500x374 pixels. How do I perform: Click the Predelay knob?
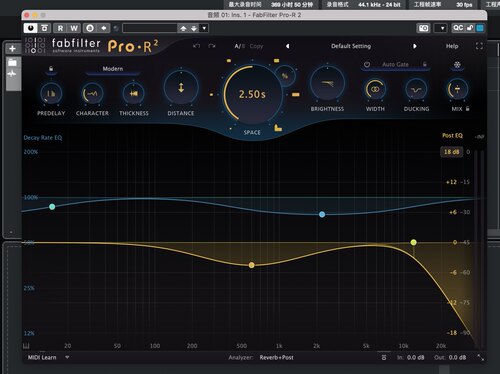[x=51, y=94]
